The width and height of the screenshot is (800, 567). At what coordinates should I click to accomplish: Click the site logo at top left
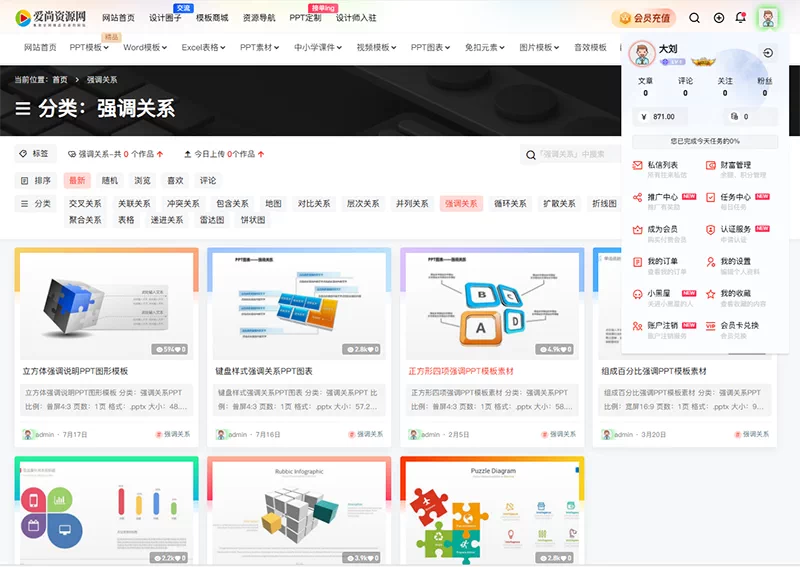pyautogui.click(x=51, y=18)
